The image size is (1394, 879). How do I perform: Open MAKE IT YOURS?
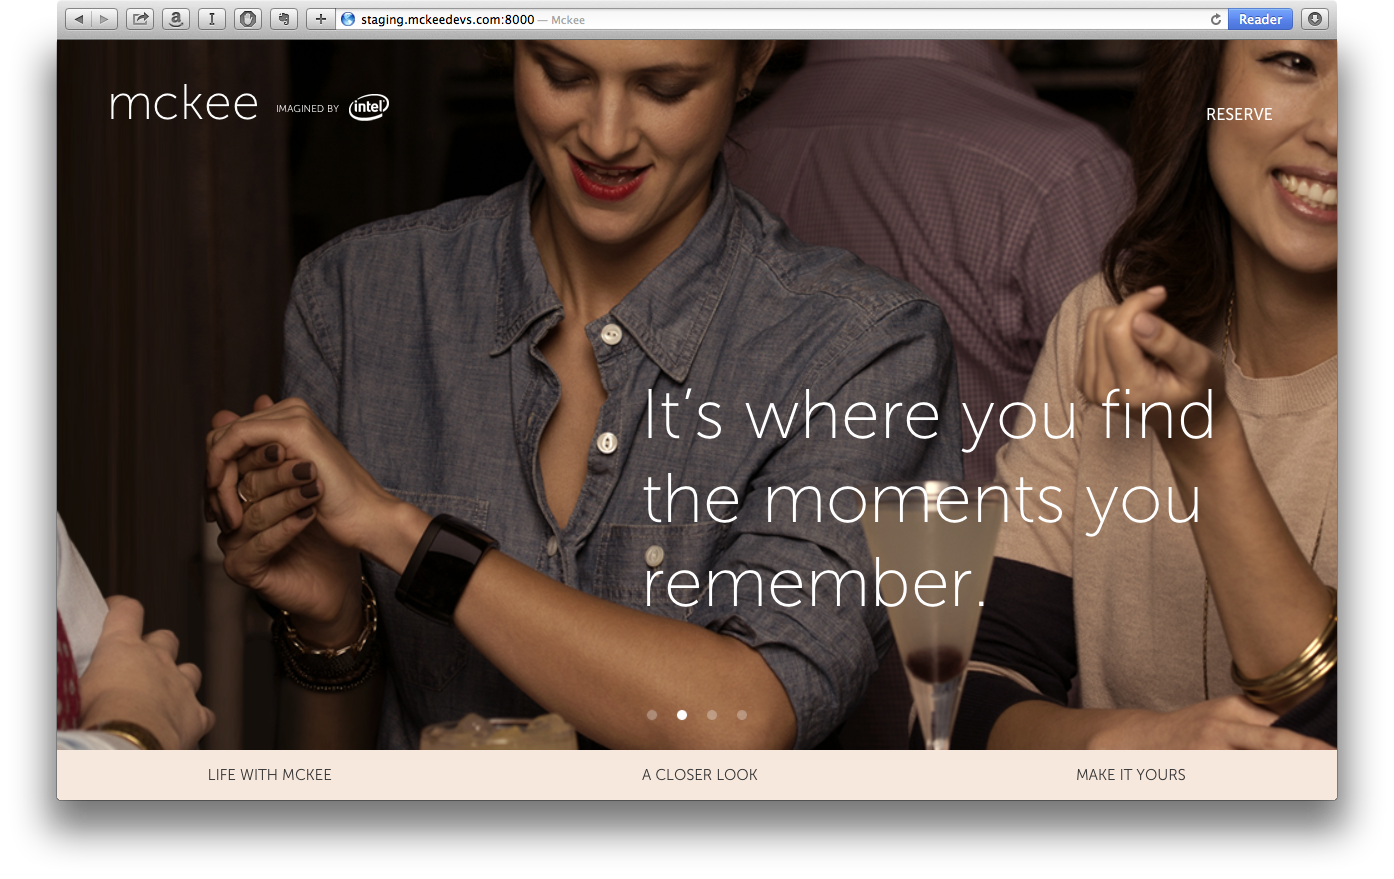[1131, 775]
